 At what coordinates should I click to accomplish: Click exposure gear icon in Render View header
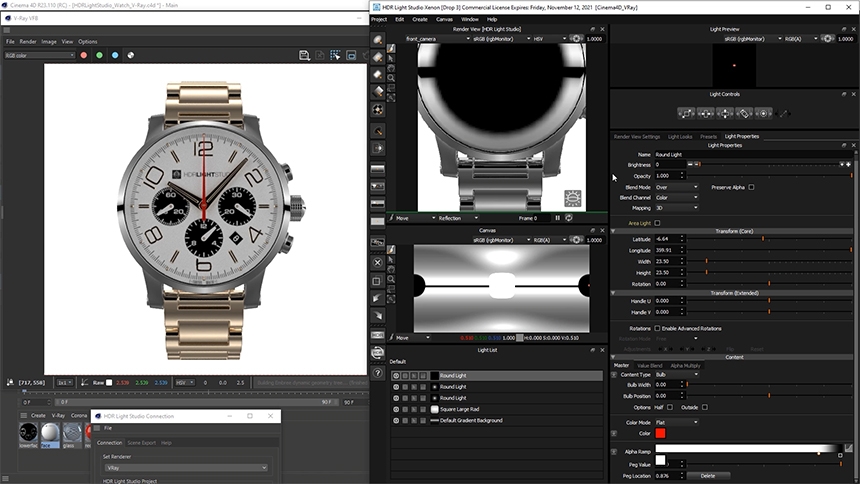coord(576,39)
